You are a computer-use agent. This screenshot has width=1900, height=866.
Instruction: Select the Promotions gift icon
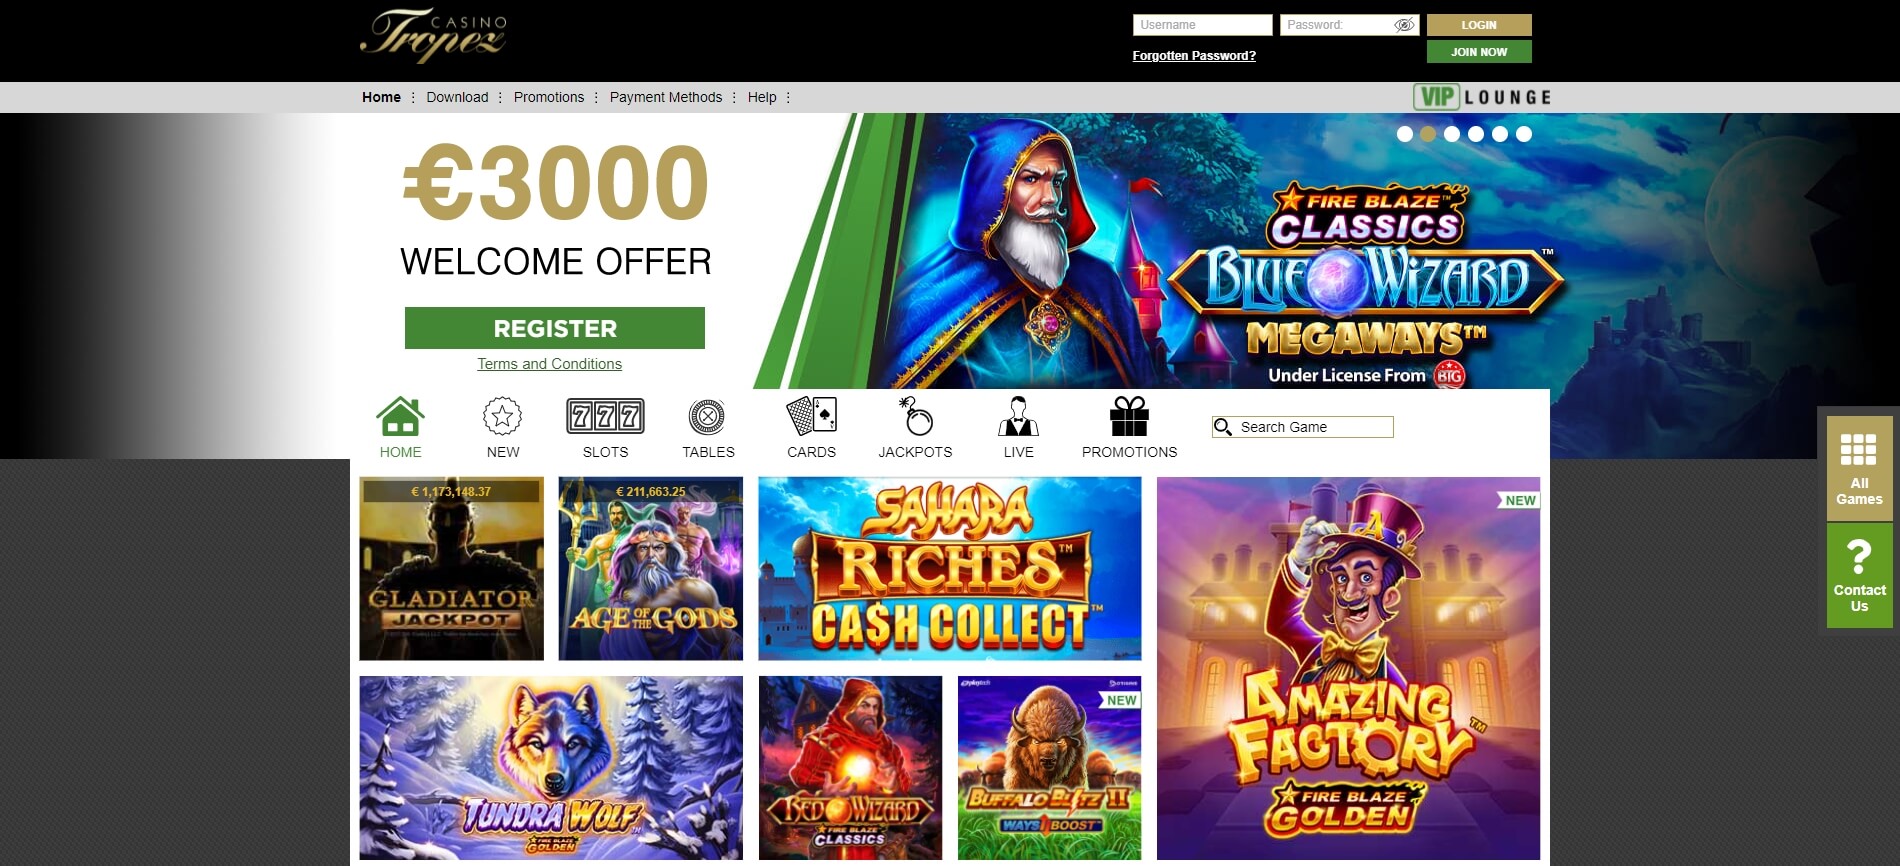coord(1129,416)
